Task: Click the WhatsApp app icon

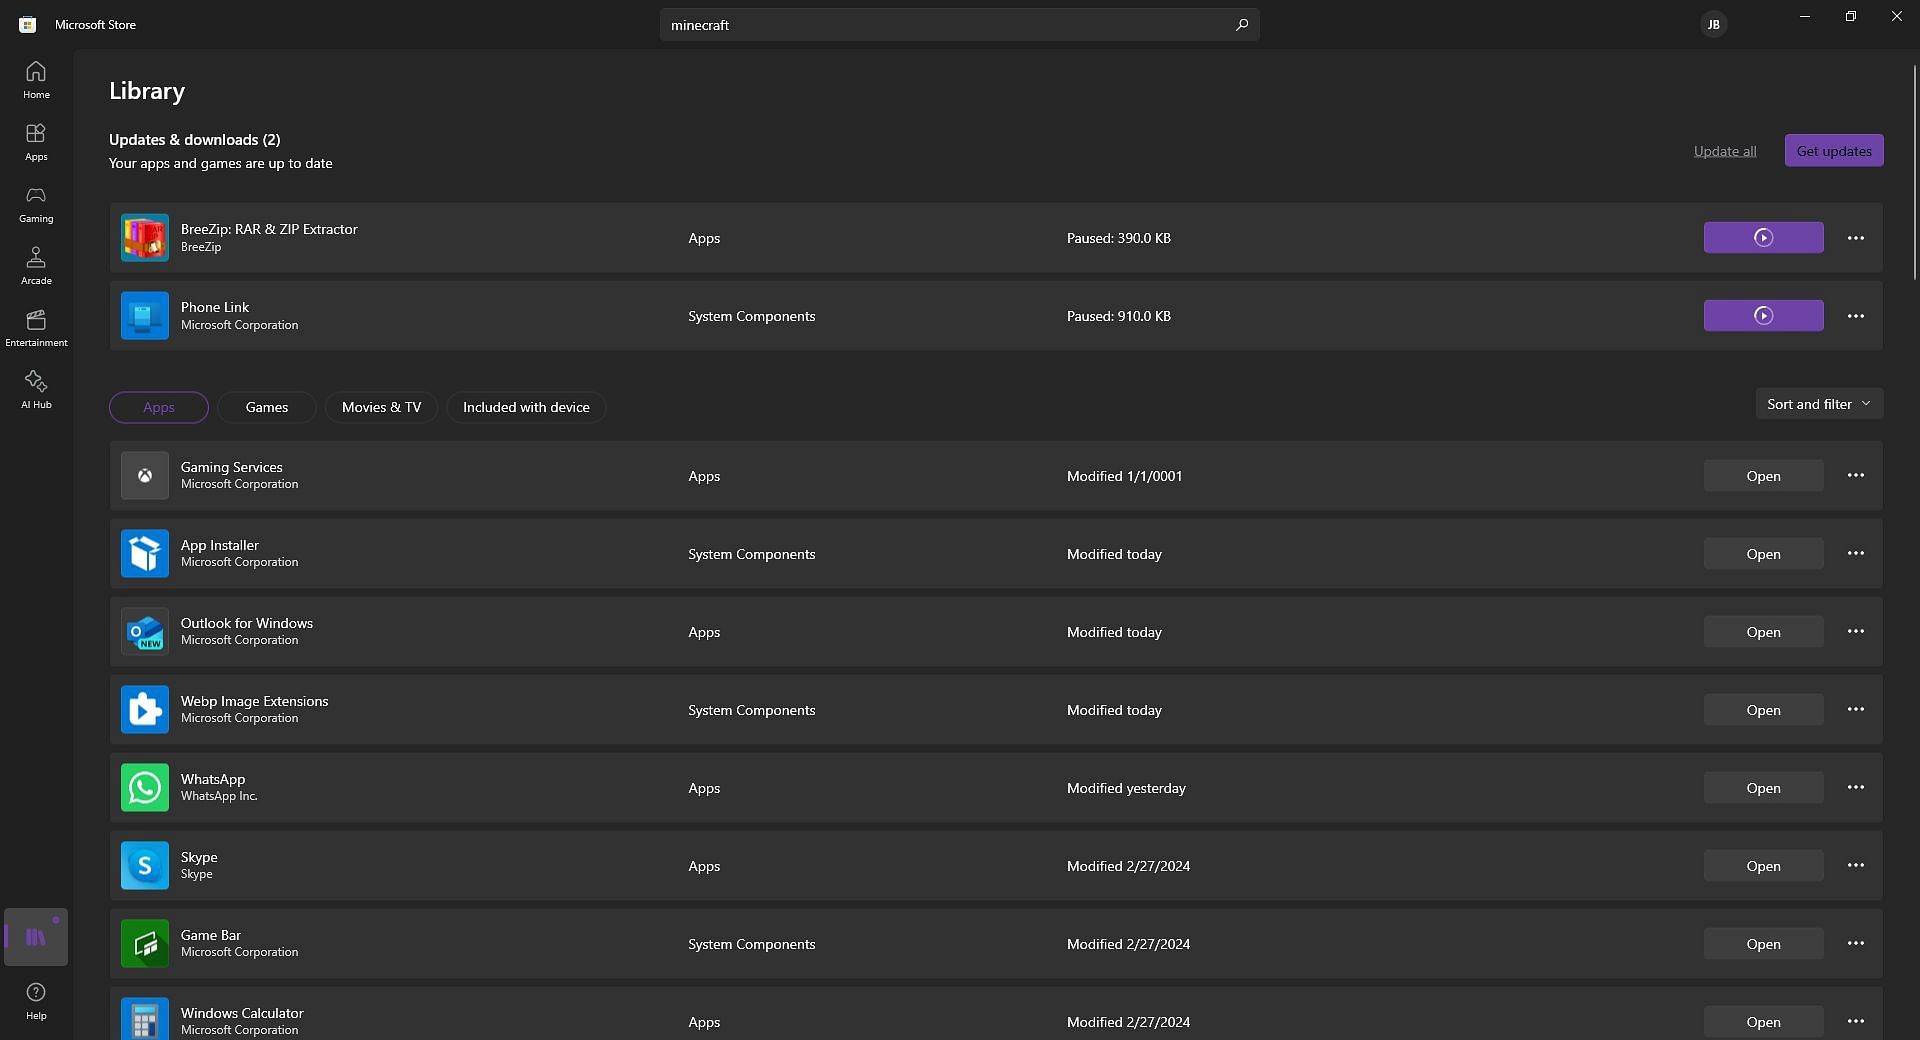Action: pyautogui.click(x=145, y=788)
